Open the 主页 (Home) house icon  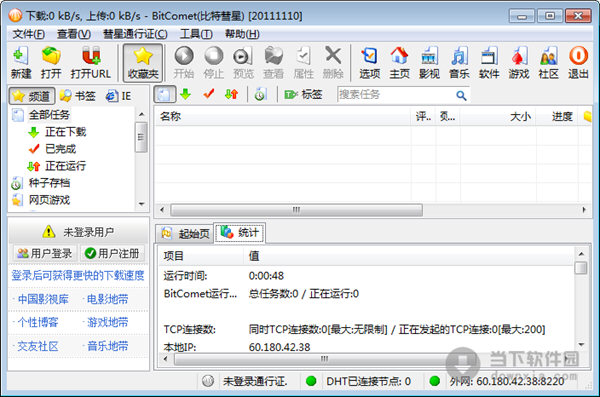point(399,62)
